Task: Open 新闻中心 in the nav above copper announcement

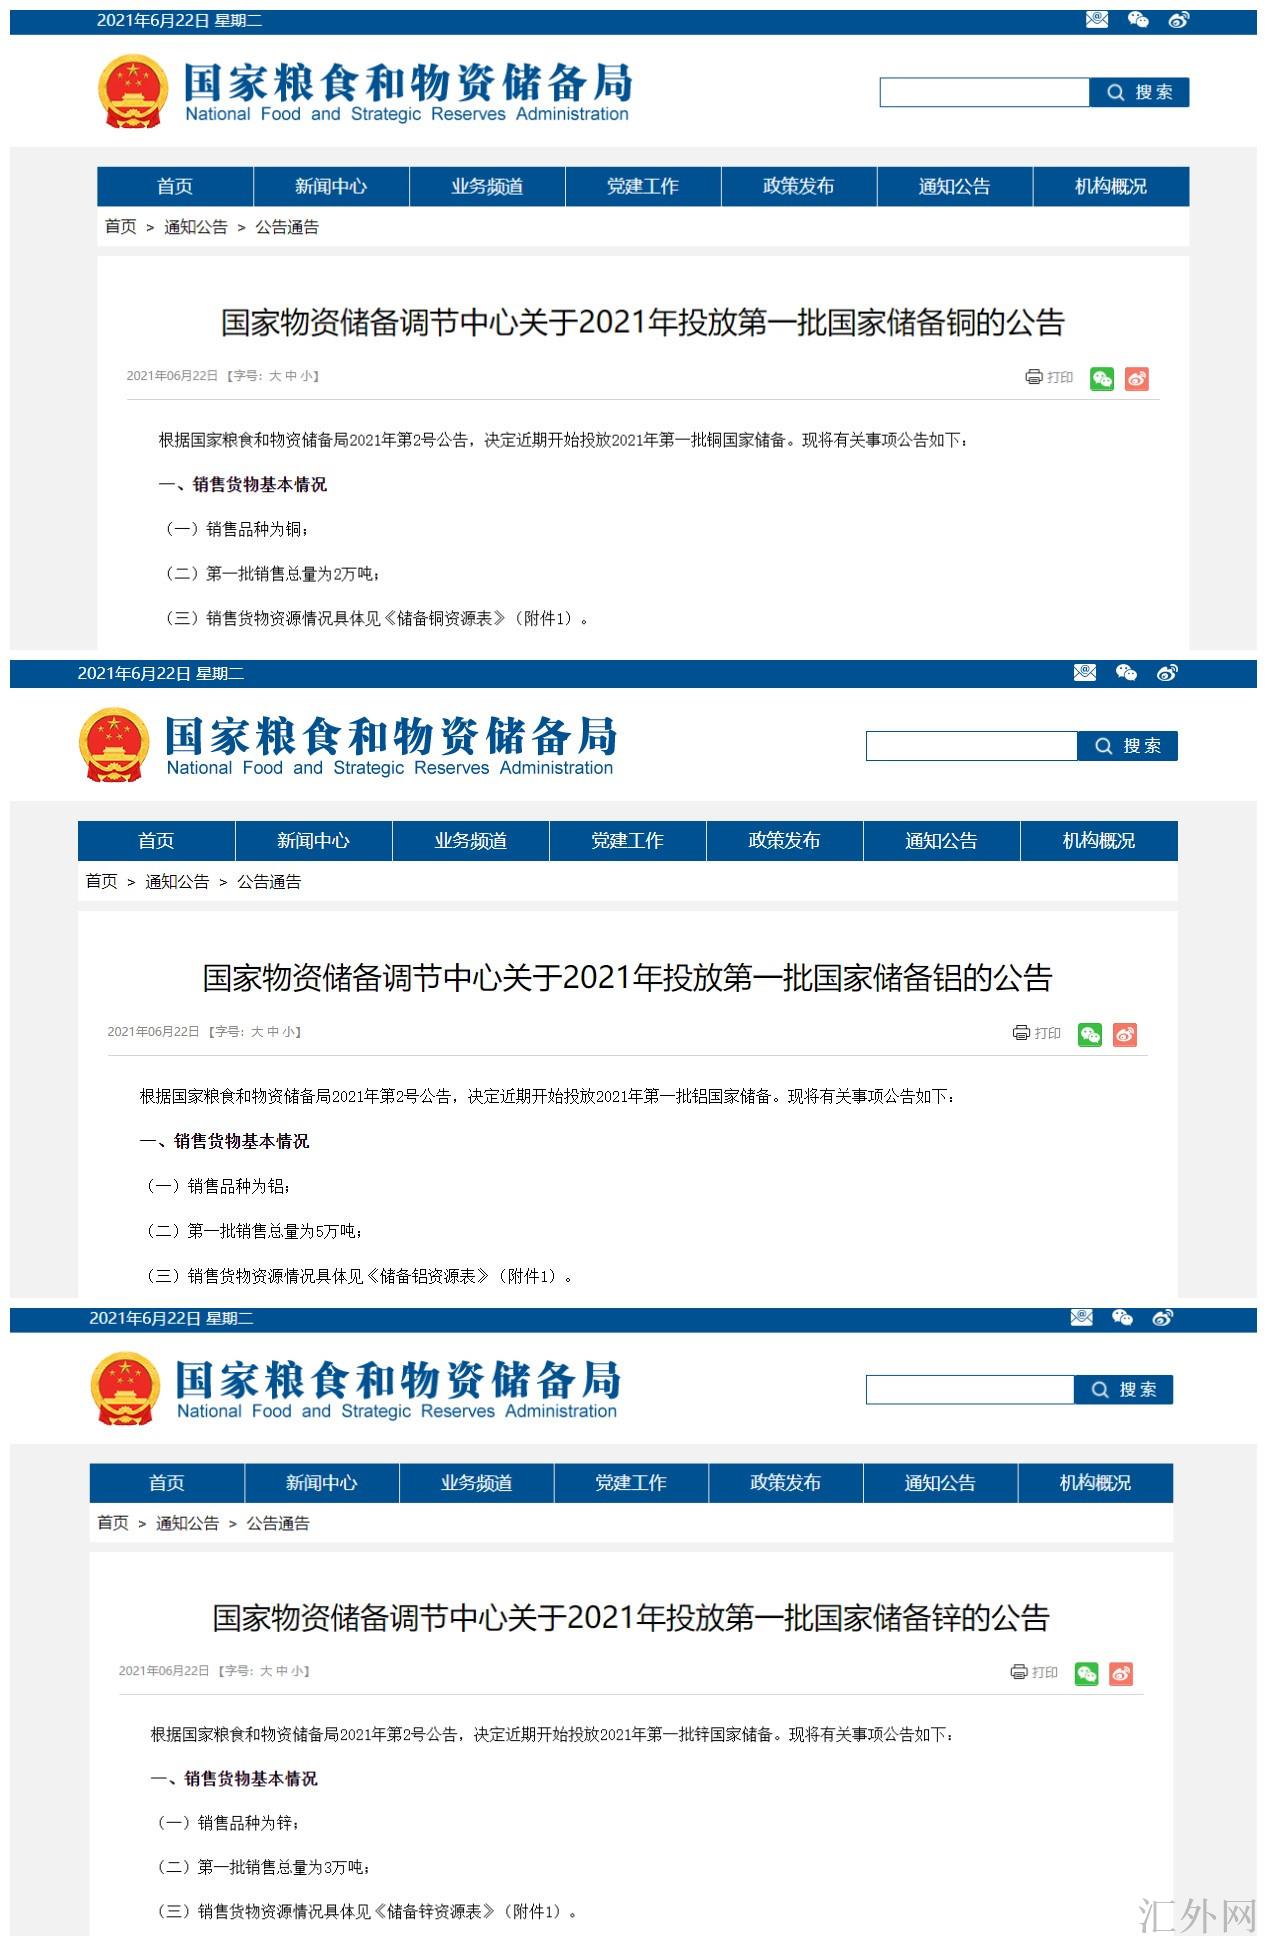Action: coord(331,187)
